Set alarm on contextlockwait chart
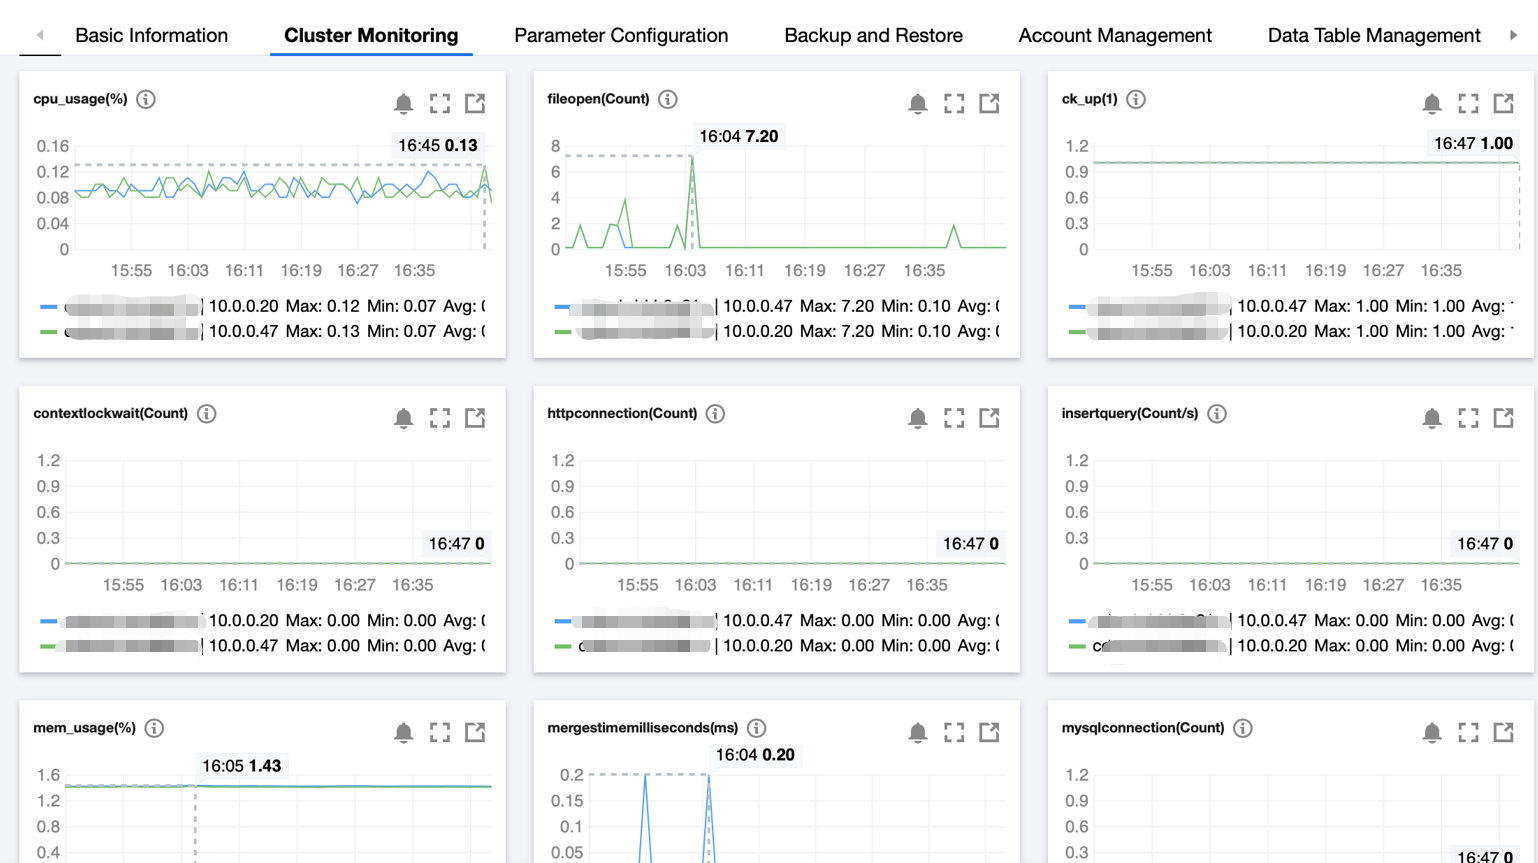This screenshot has height=863, width=1538. coord(403,418)
